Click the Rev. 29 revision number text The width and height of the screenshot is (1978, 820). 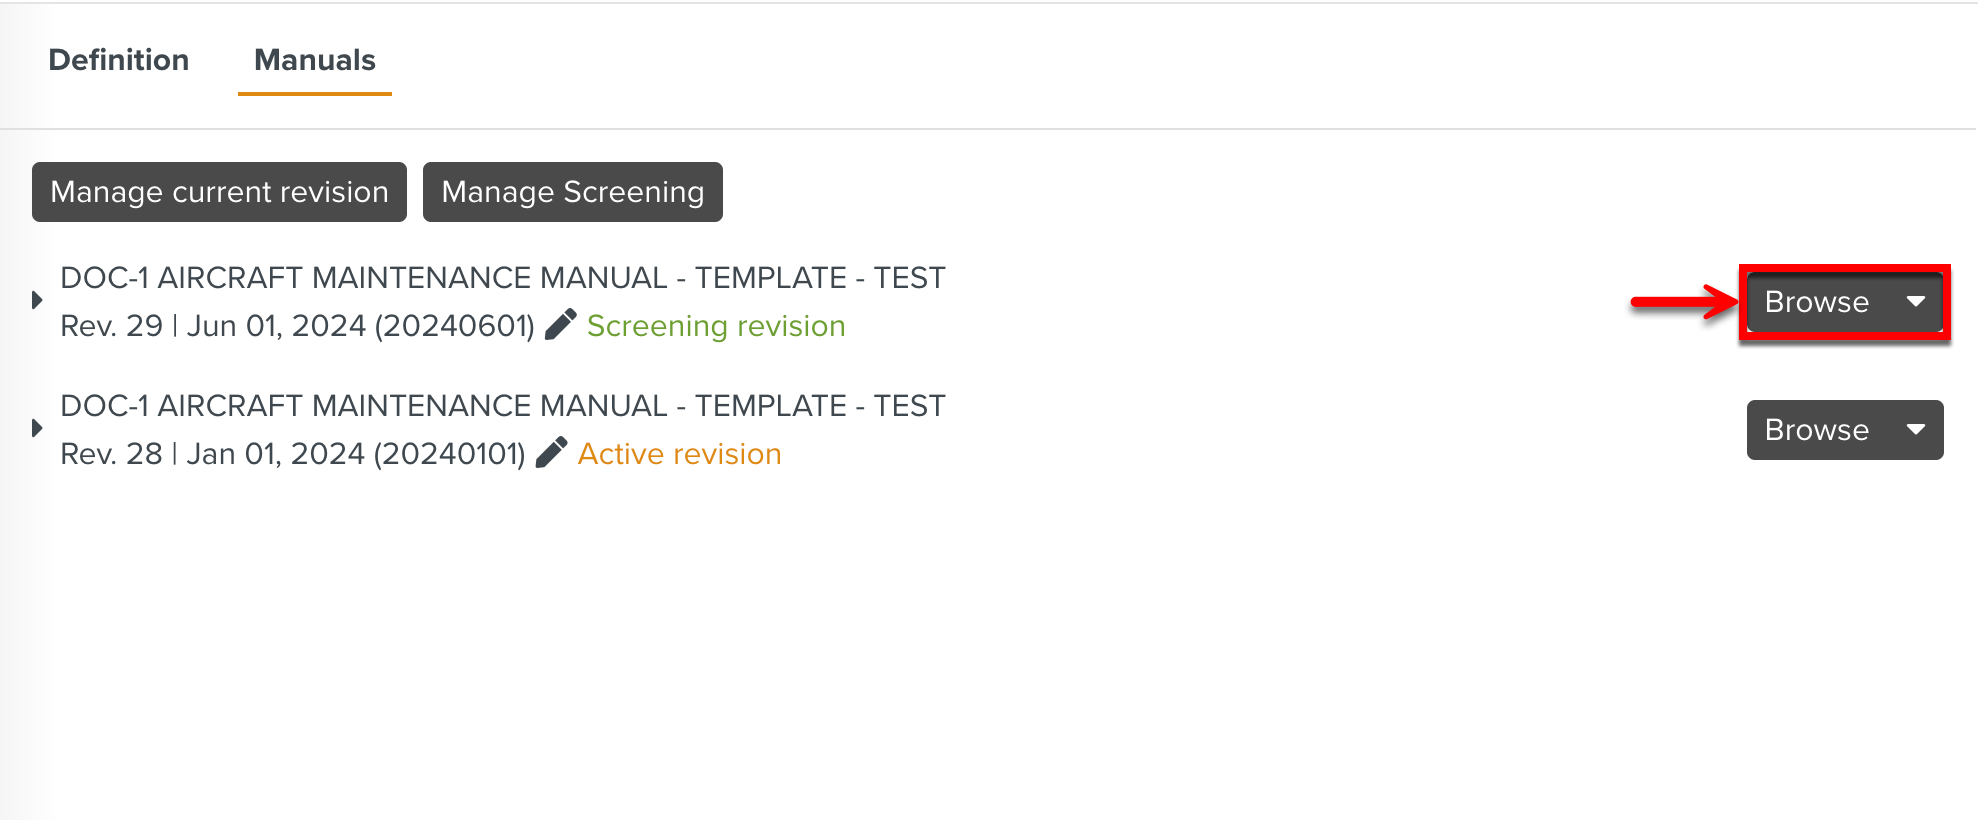pyautogui.click(x=111, y=326)
